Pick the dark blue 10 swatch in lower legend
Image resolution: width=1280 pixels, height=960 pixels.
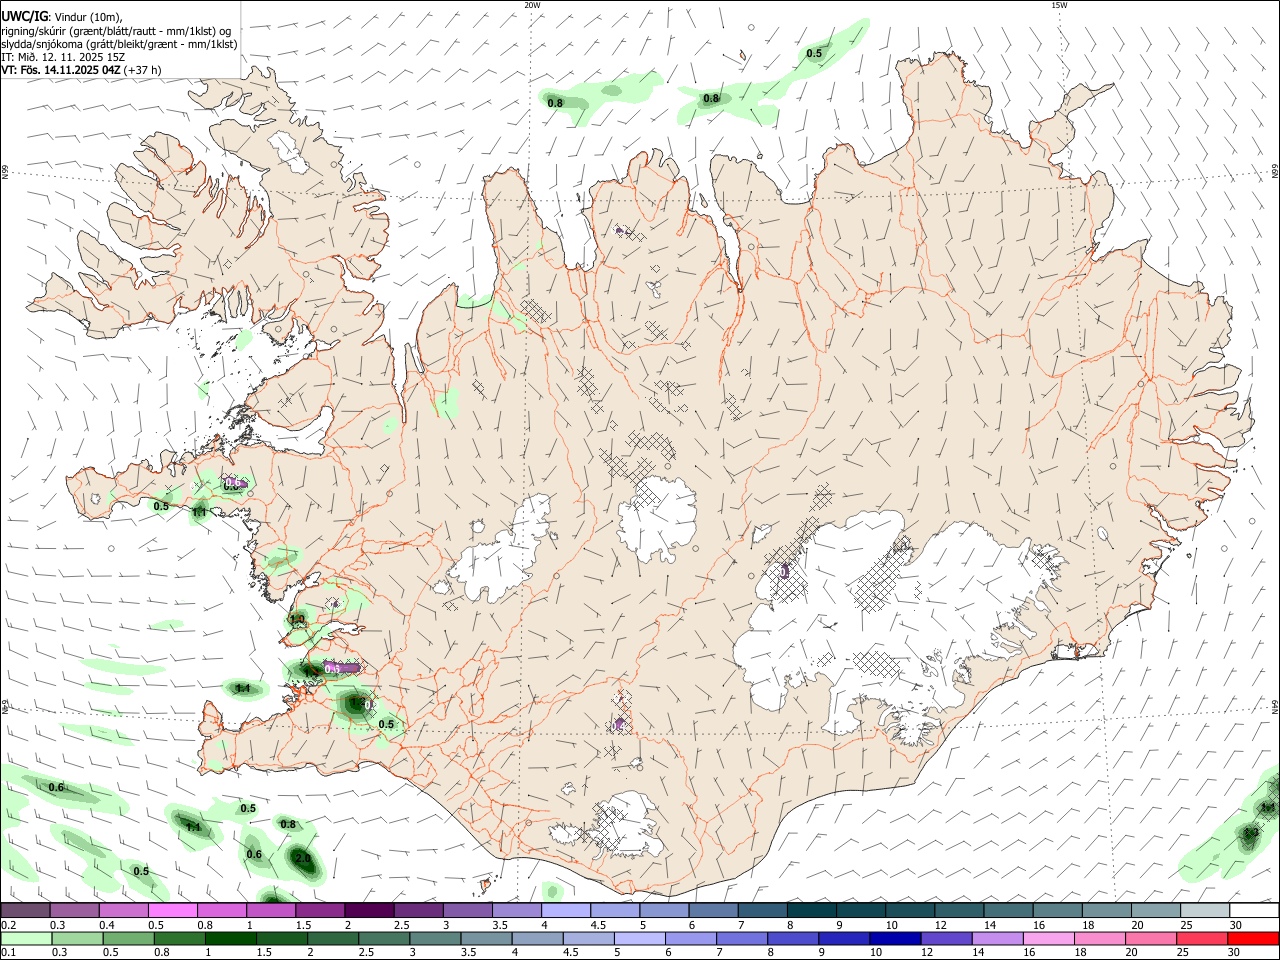coord(896,939)
